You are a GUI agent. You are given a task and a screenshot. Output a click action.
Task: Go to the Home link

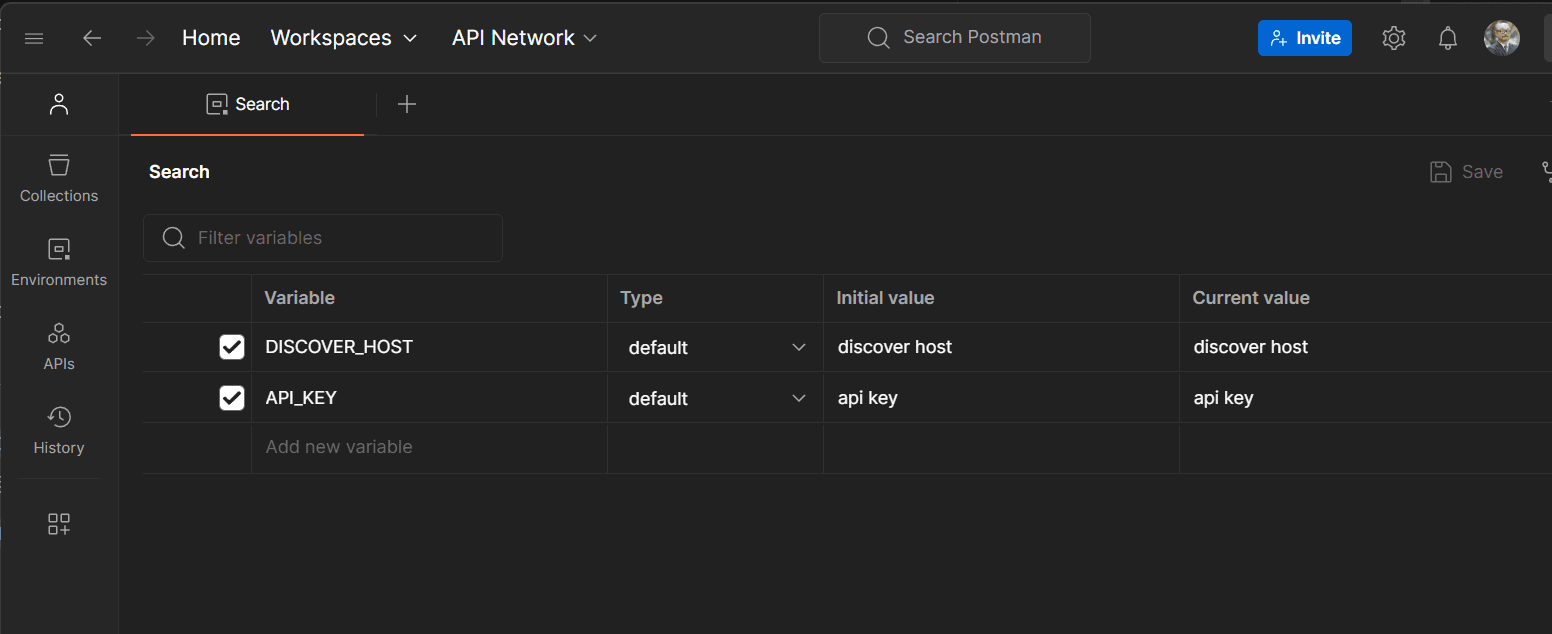pos(211,38)
